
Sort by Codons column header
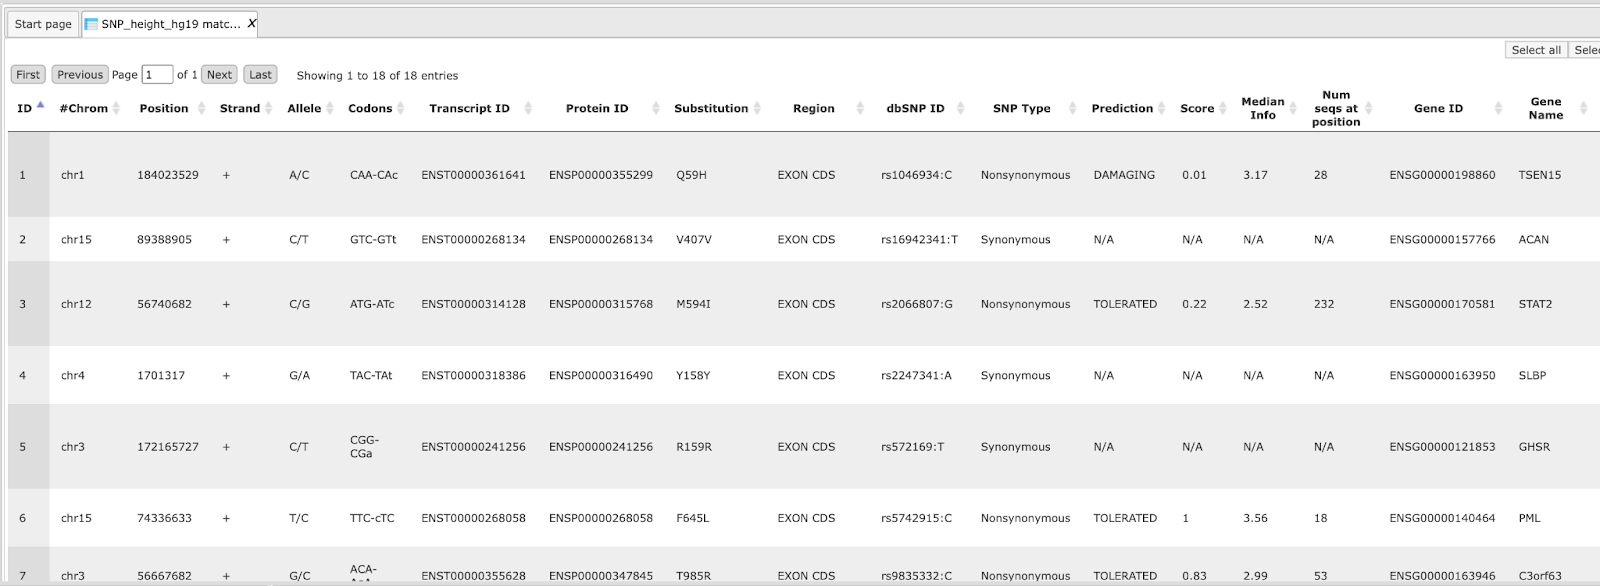(x=376, y=108)
